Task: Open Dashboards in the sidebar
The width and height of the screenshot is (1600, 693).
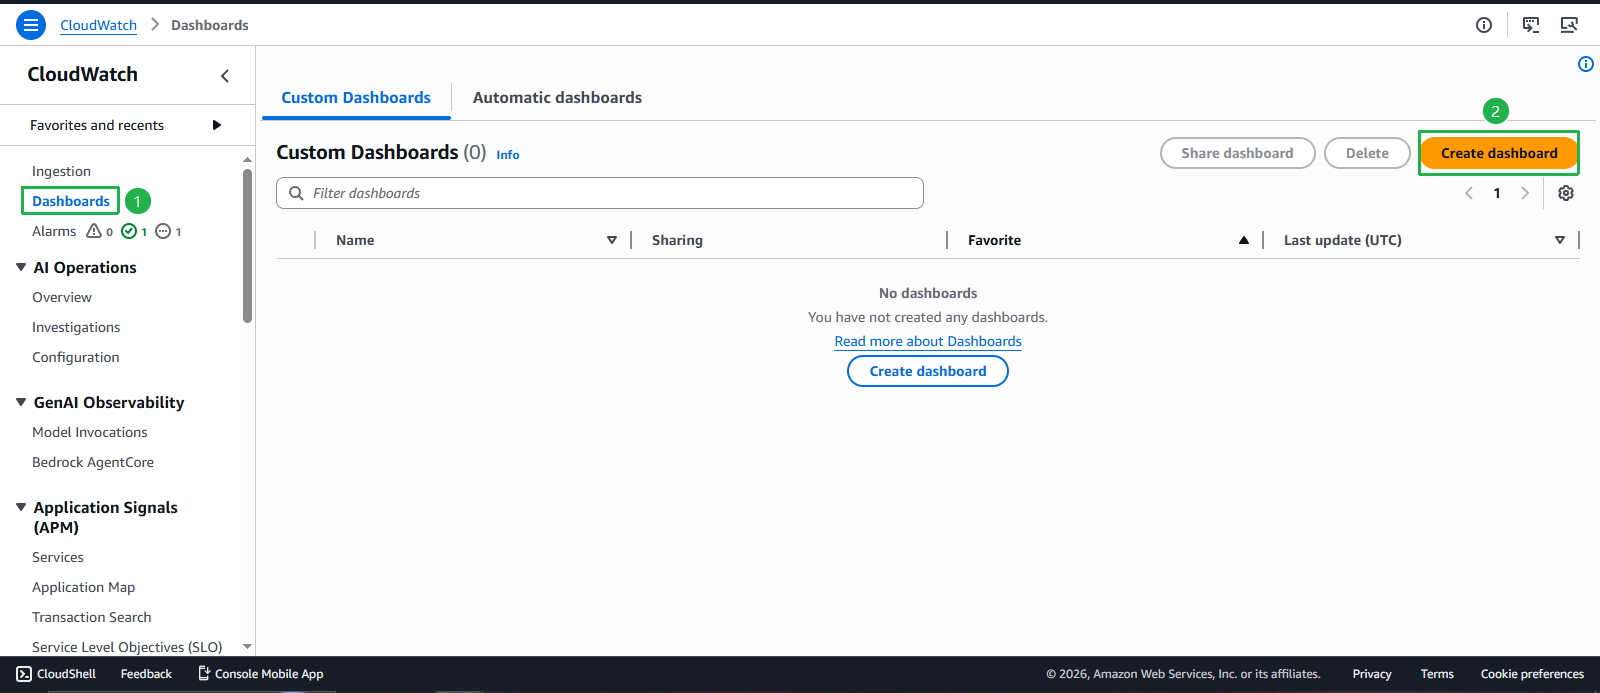Action: coord(71,201)
